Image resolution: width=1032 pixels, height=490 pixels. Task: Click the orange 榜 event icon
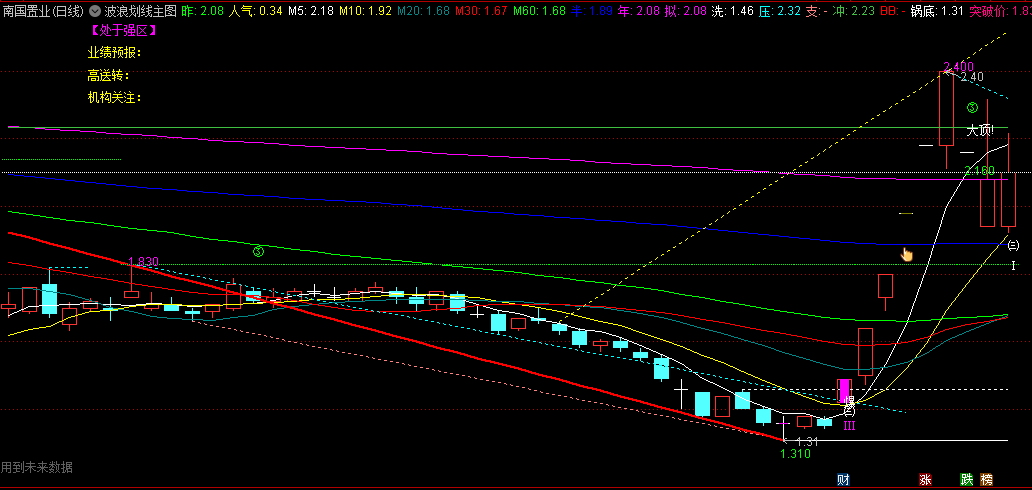tap(987, 479)
